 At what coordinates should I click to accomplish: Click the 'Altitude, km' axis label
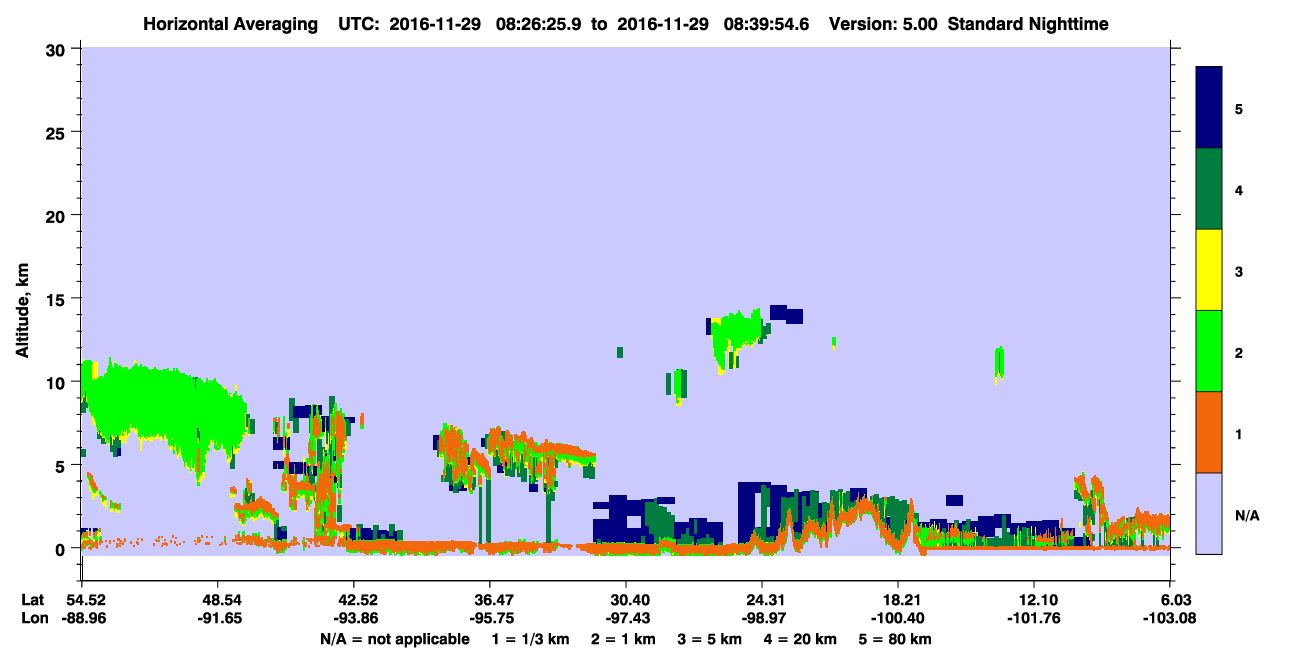22,312
